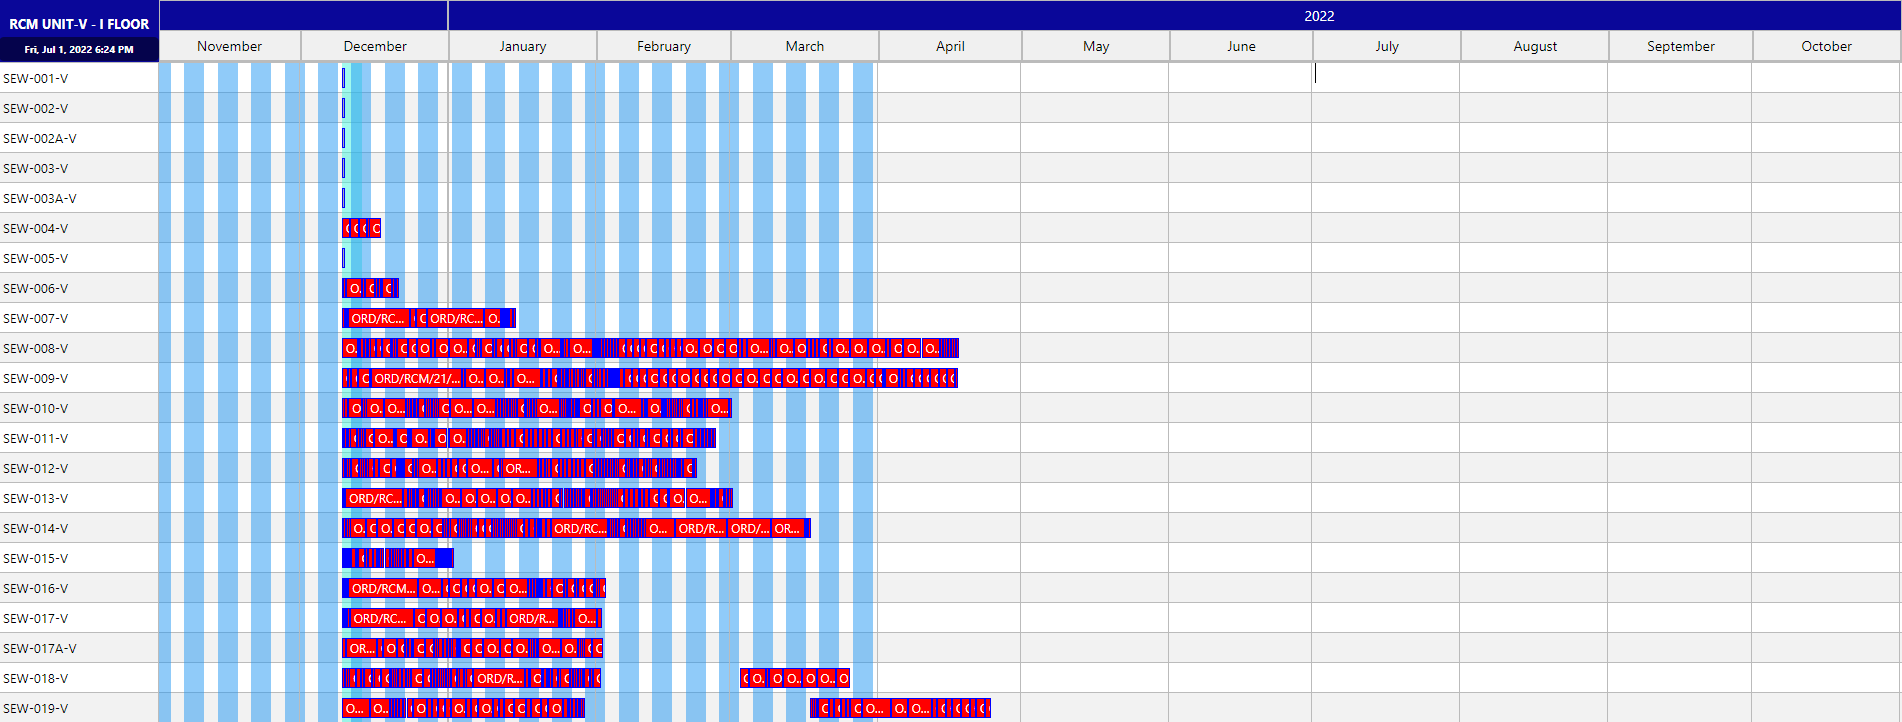
Task: Select the January month column header
Action: (522, 46)
